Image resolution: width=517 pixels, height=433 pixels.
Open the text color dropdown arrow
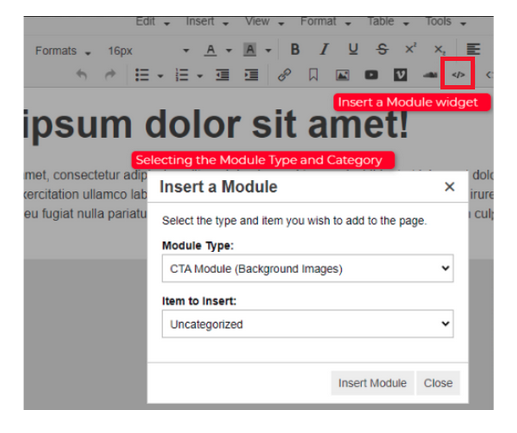[229, 51]
